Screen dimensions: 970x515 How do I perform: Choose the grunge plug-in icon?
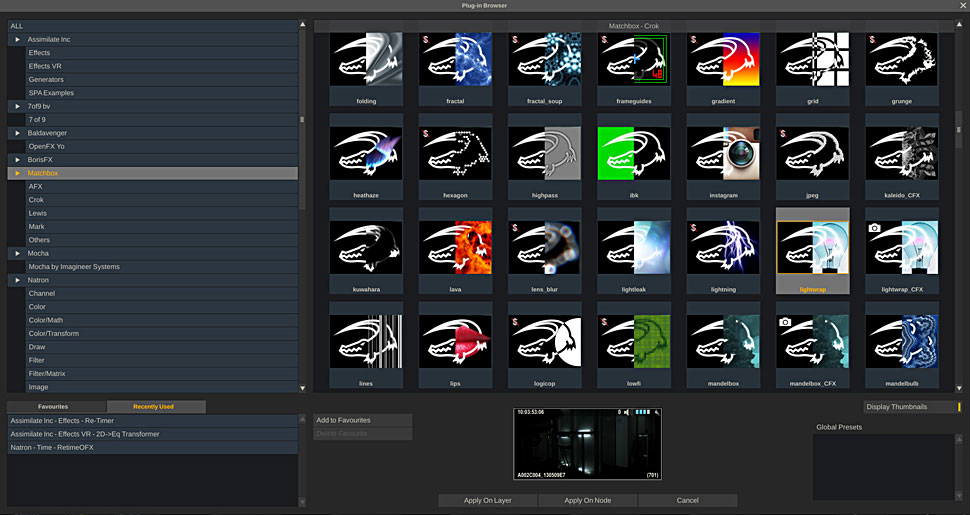click(902, 59)
